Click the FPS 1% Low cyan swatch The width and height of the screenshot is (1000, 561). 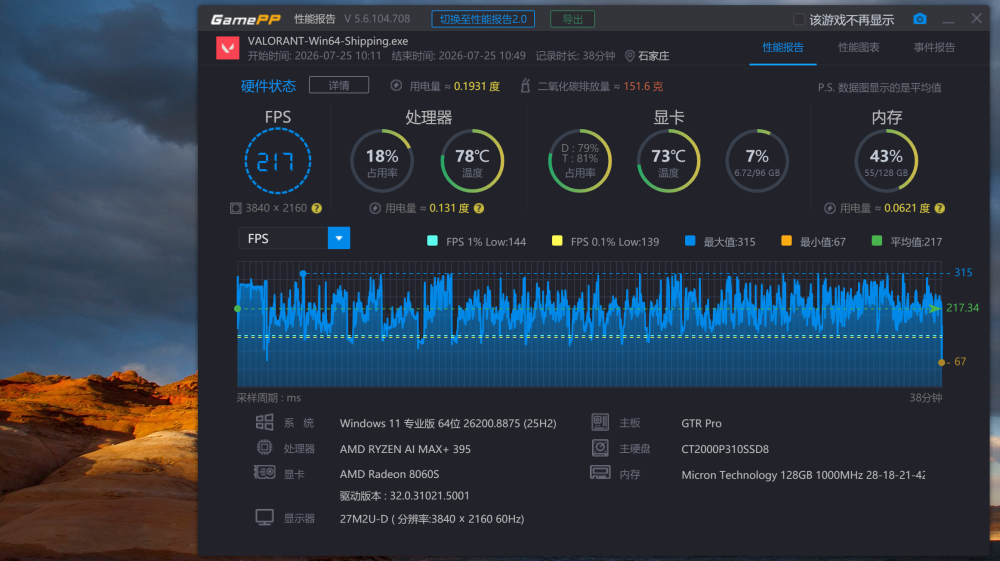click(x=432, y=240)
